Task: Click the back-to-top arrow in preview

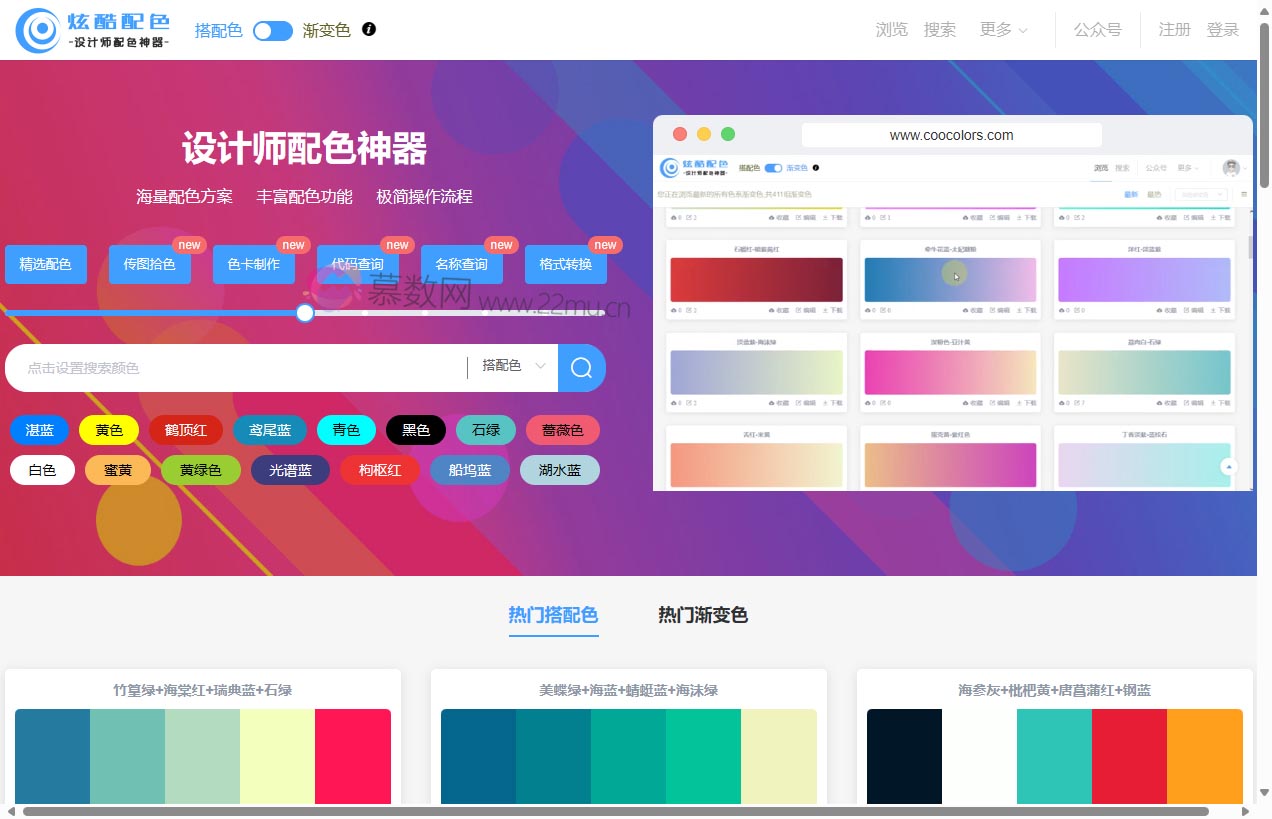Action: [x=1230, y=467]
